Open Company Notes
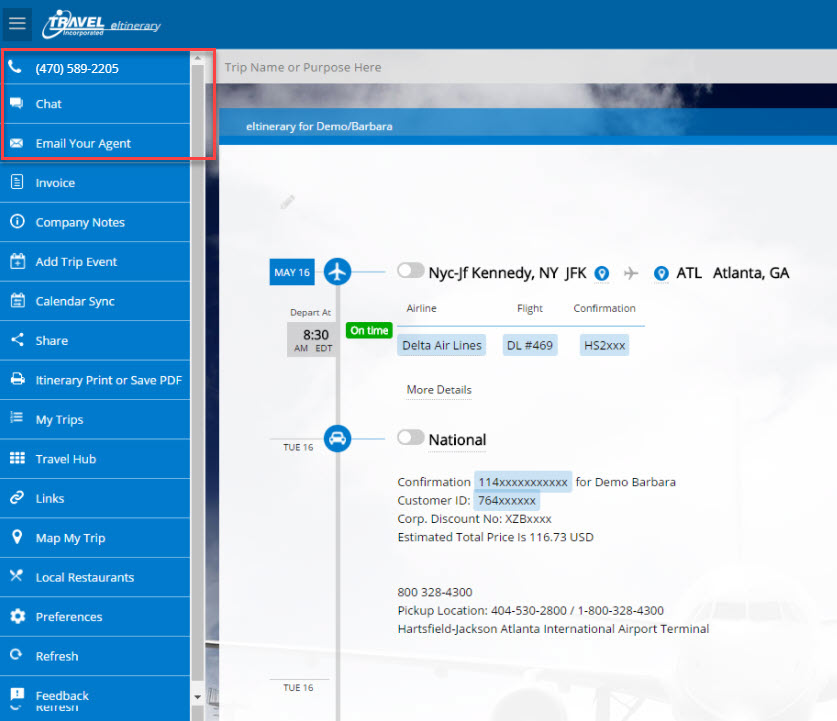 [x=95, y=223]
